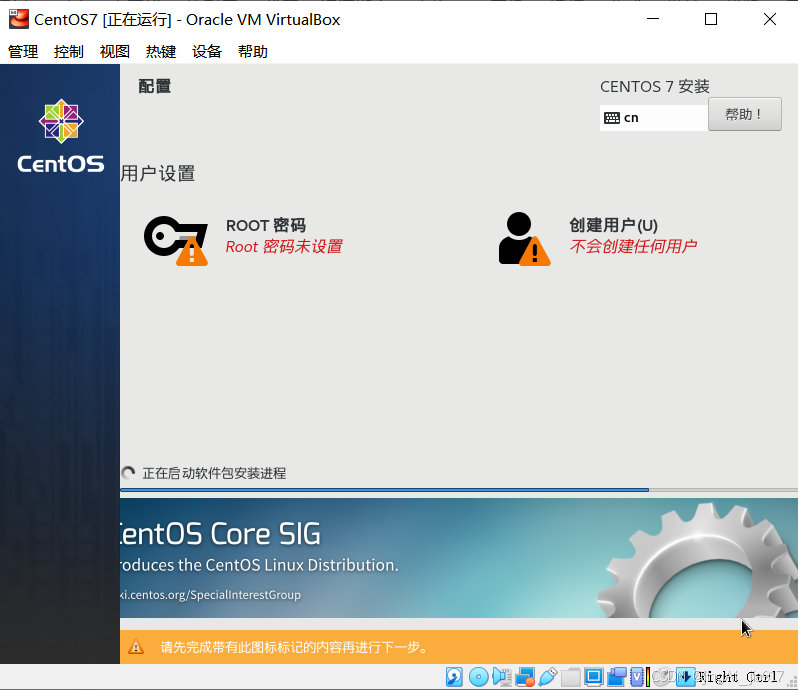This screenshot has height=690, width=798.
Task: Click the red Root 密码未设置 warning text
Action: click(x=284, y=247)
